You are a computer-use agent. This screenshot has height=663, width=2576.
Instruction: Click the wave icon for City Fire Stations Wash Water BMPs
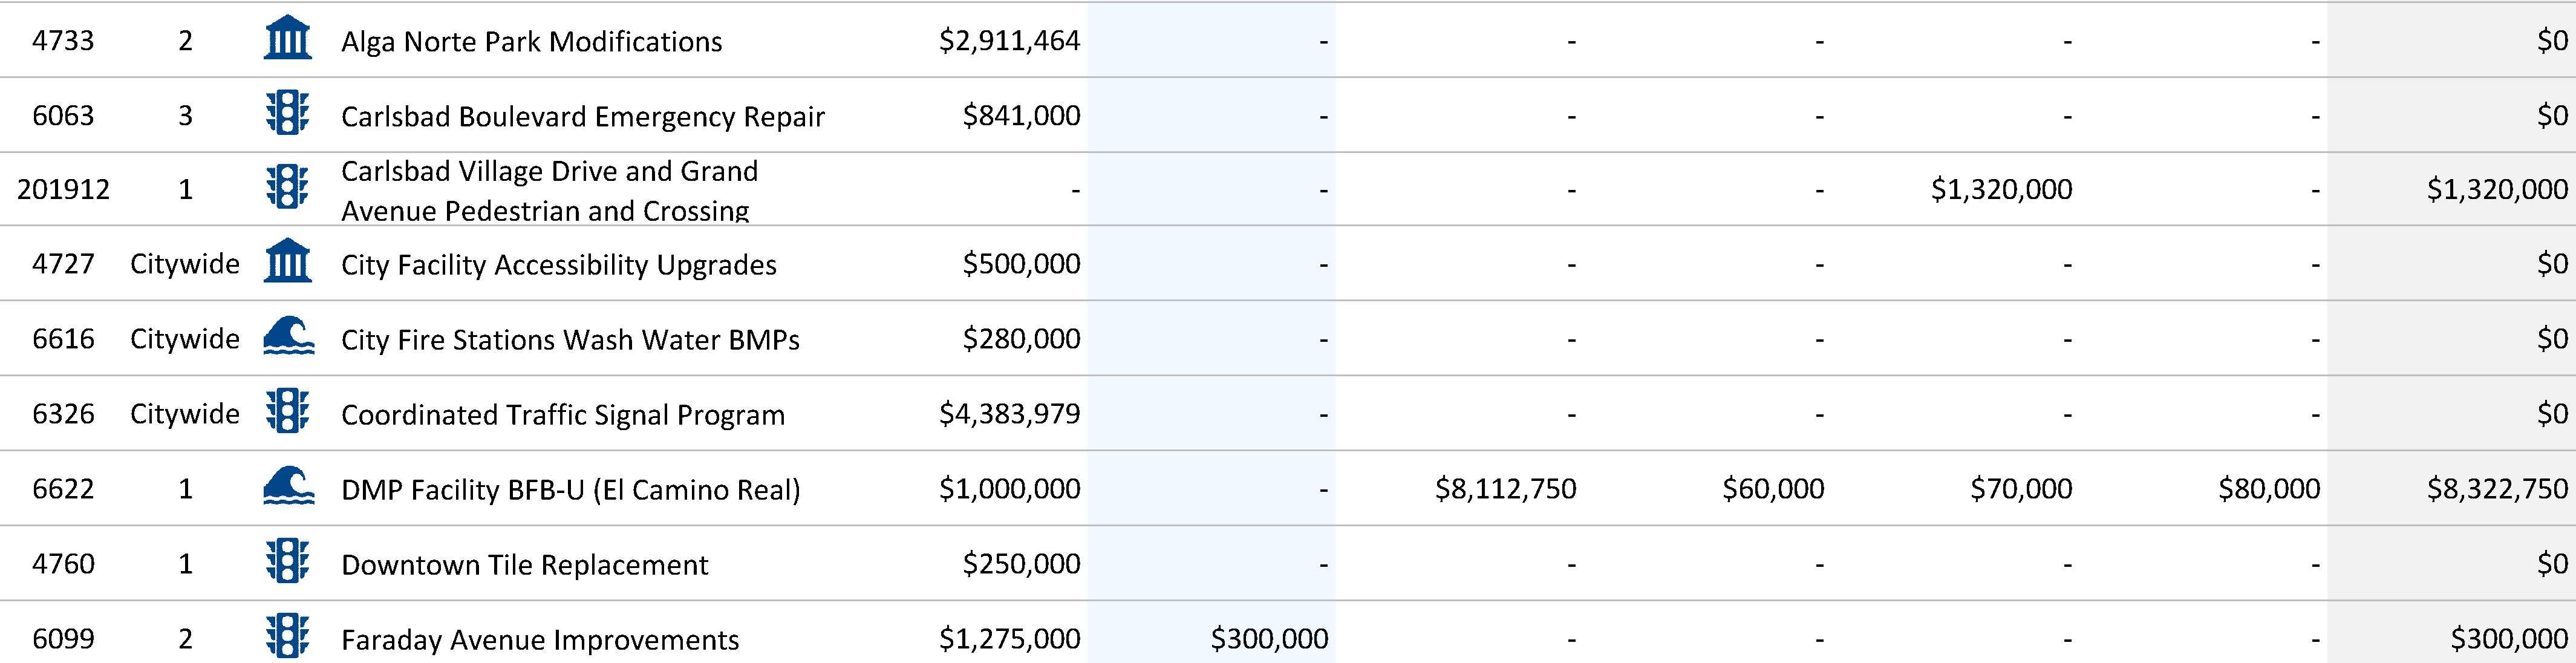[288, 337]
